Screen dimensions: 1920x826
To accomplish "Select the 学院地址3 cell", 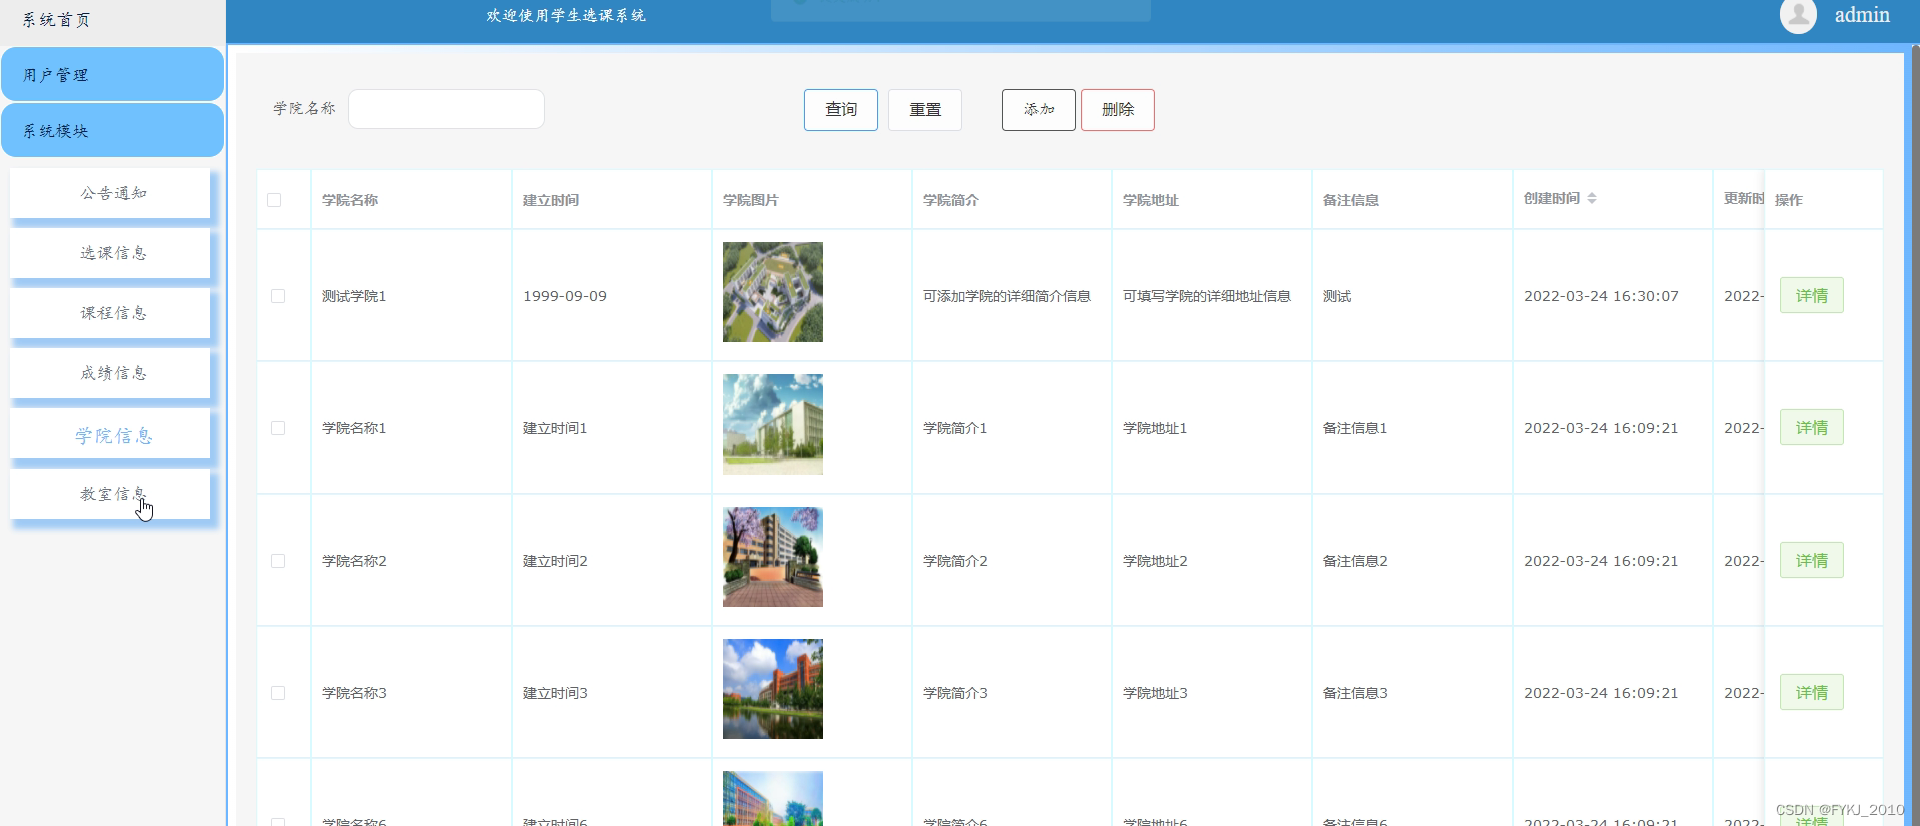I will click(x=1155, y=693).
